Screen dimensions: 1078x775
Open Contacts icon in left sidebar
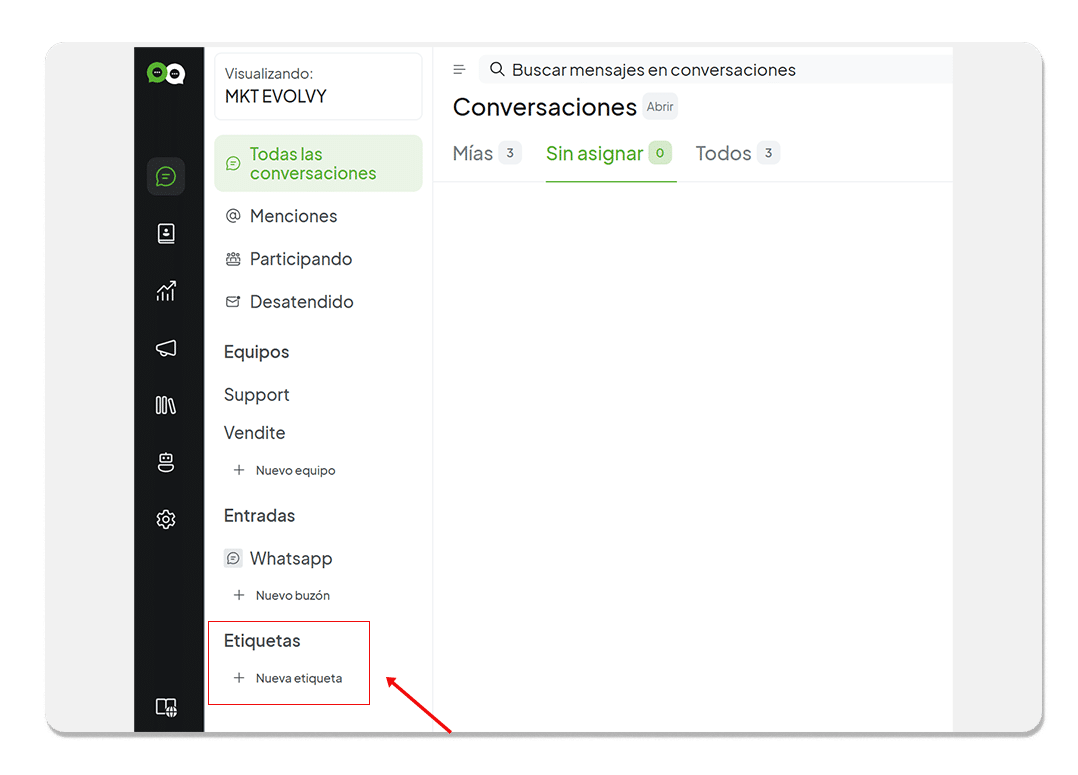[166, 234]
